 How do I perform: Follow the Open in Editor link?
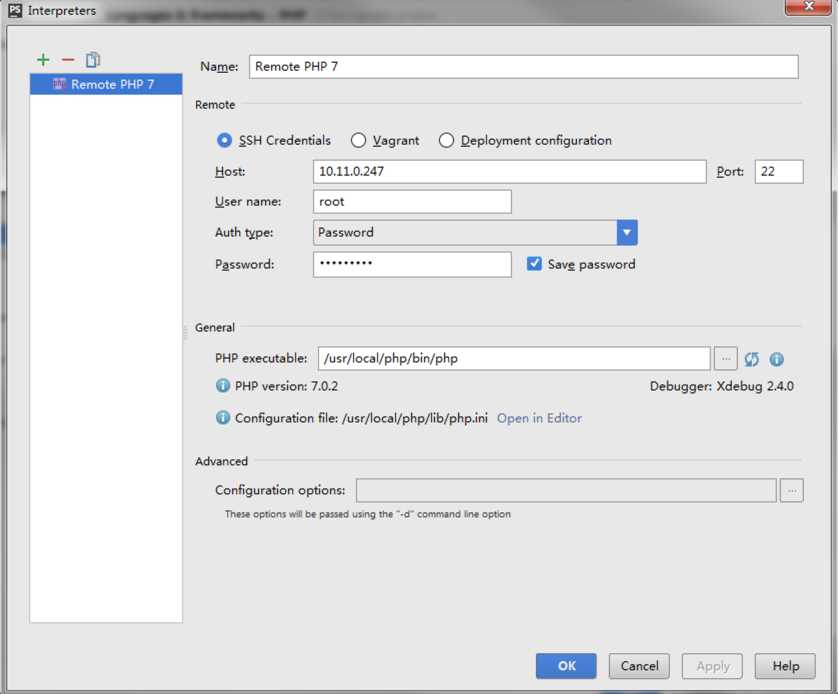tap(539, 418)
